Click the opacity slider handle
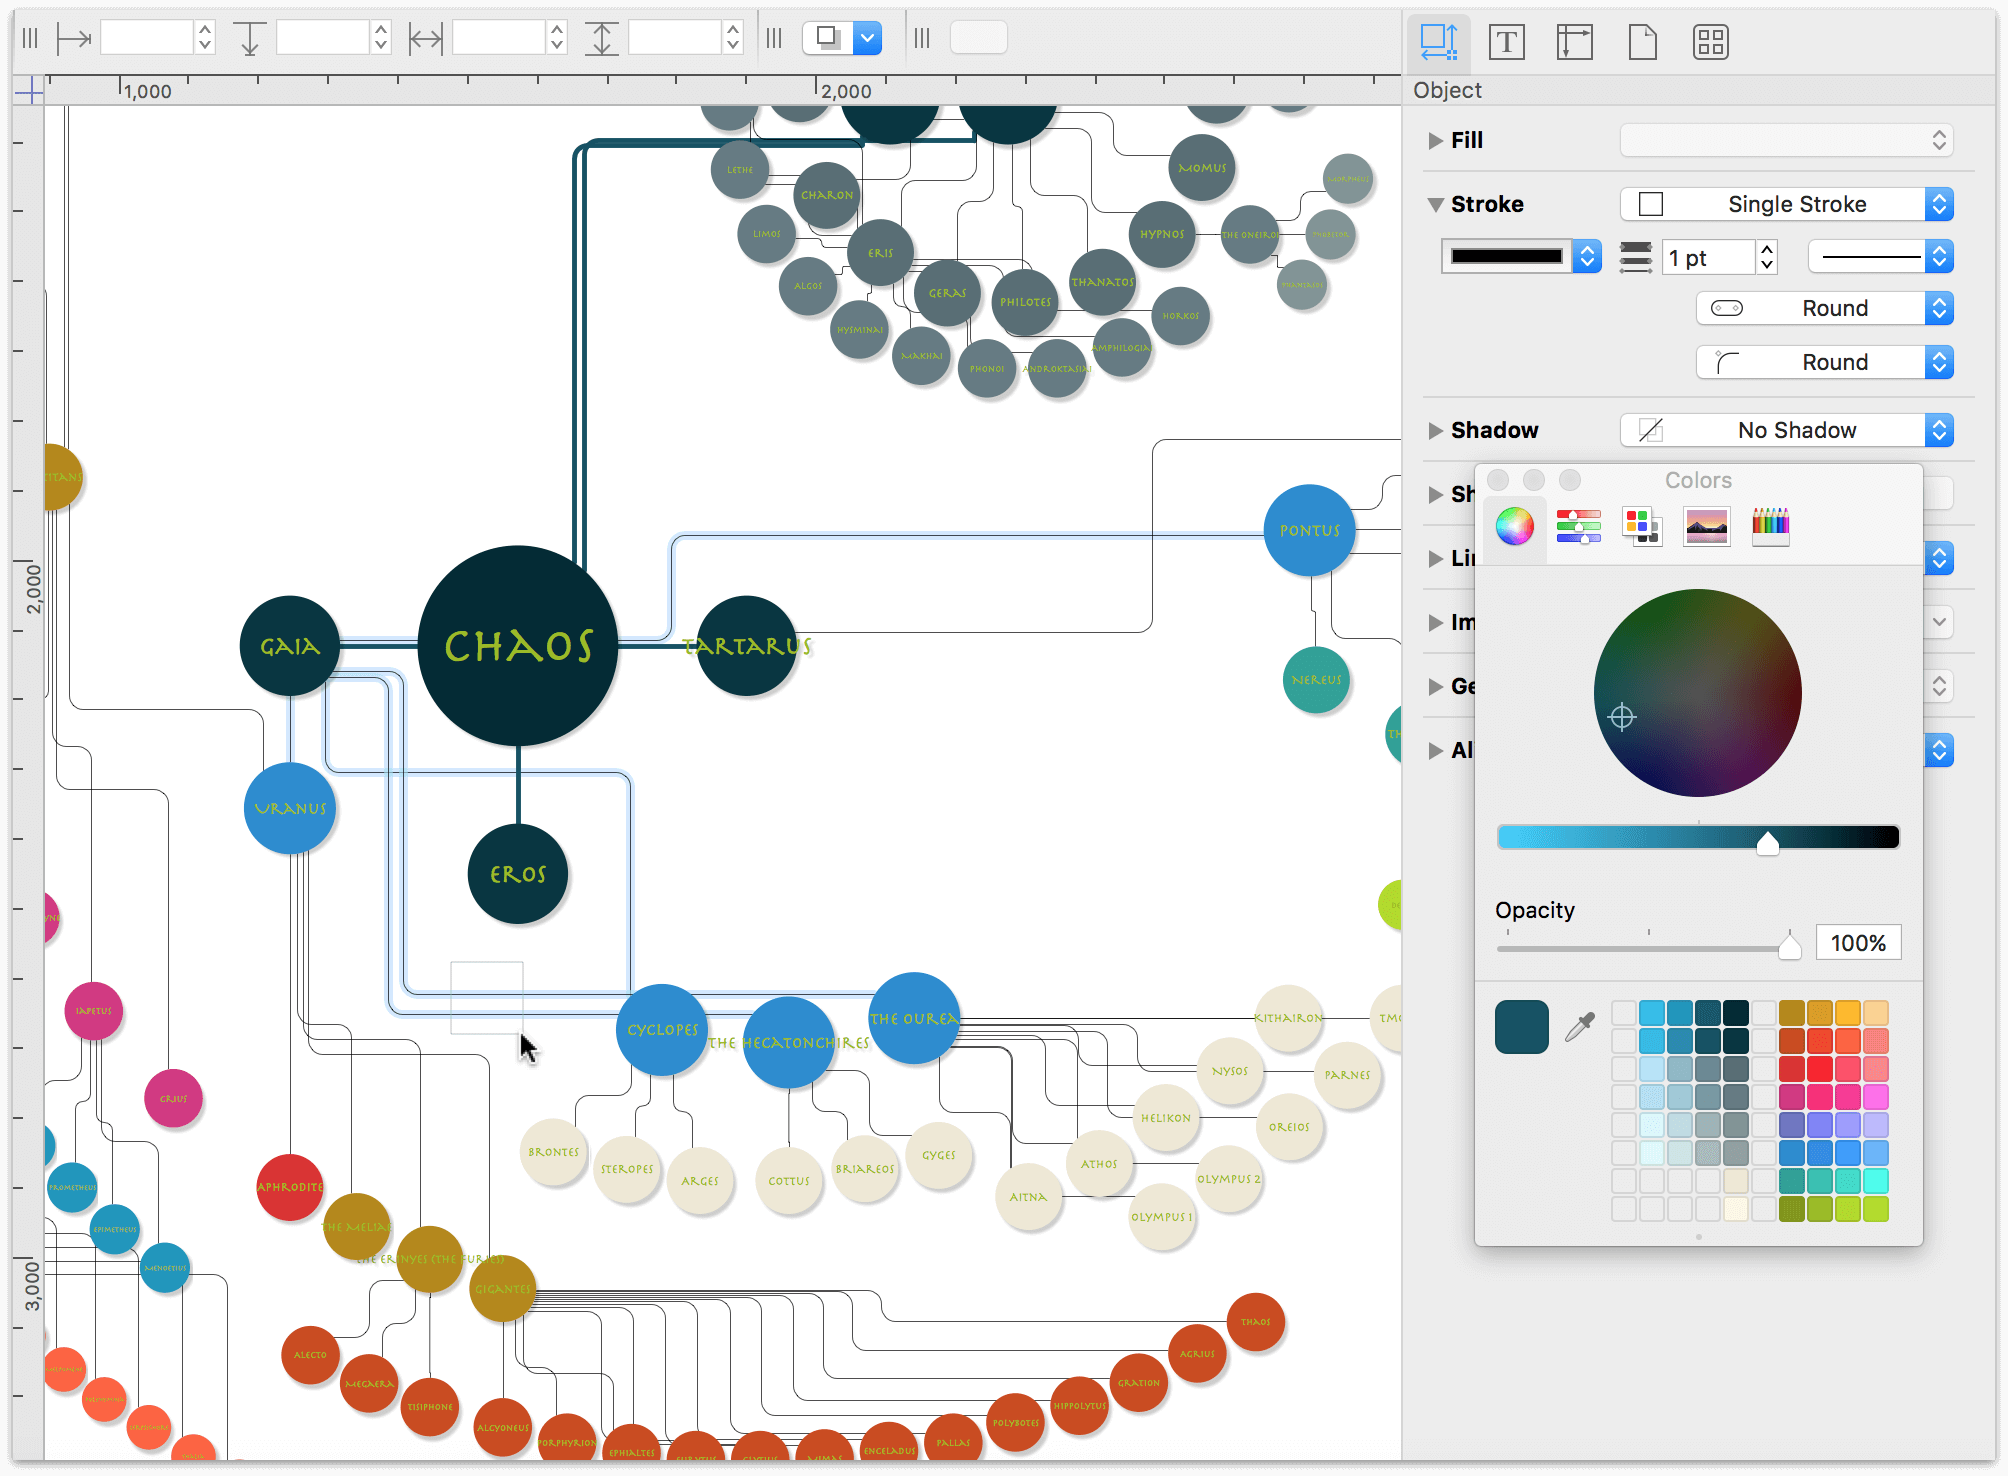The width and height of the screenshot is (2008, 1476). pos(1789,946)
